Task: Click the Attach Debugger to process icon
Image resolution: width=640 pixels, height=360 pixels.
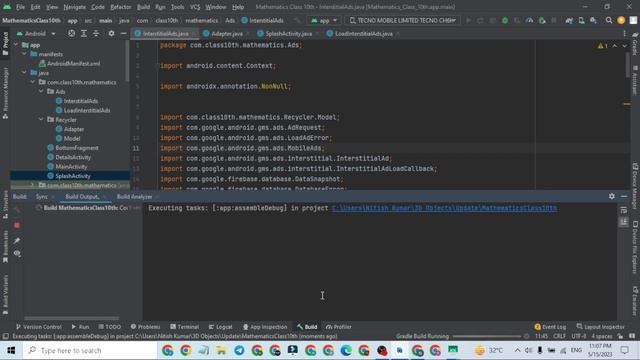Action: coord(542,20)
